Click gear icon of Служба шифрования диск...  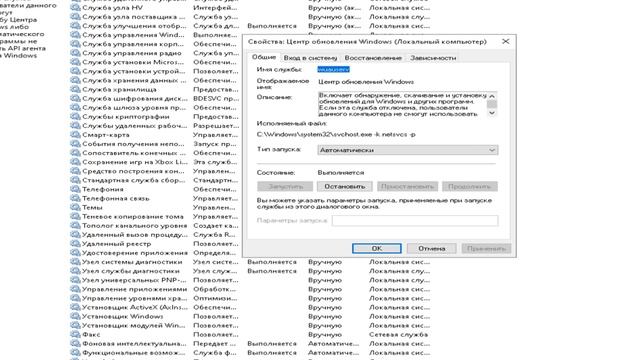[x=75, y=98]
